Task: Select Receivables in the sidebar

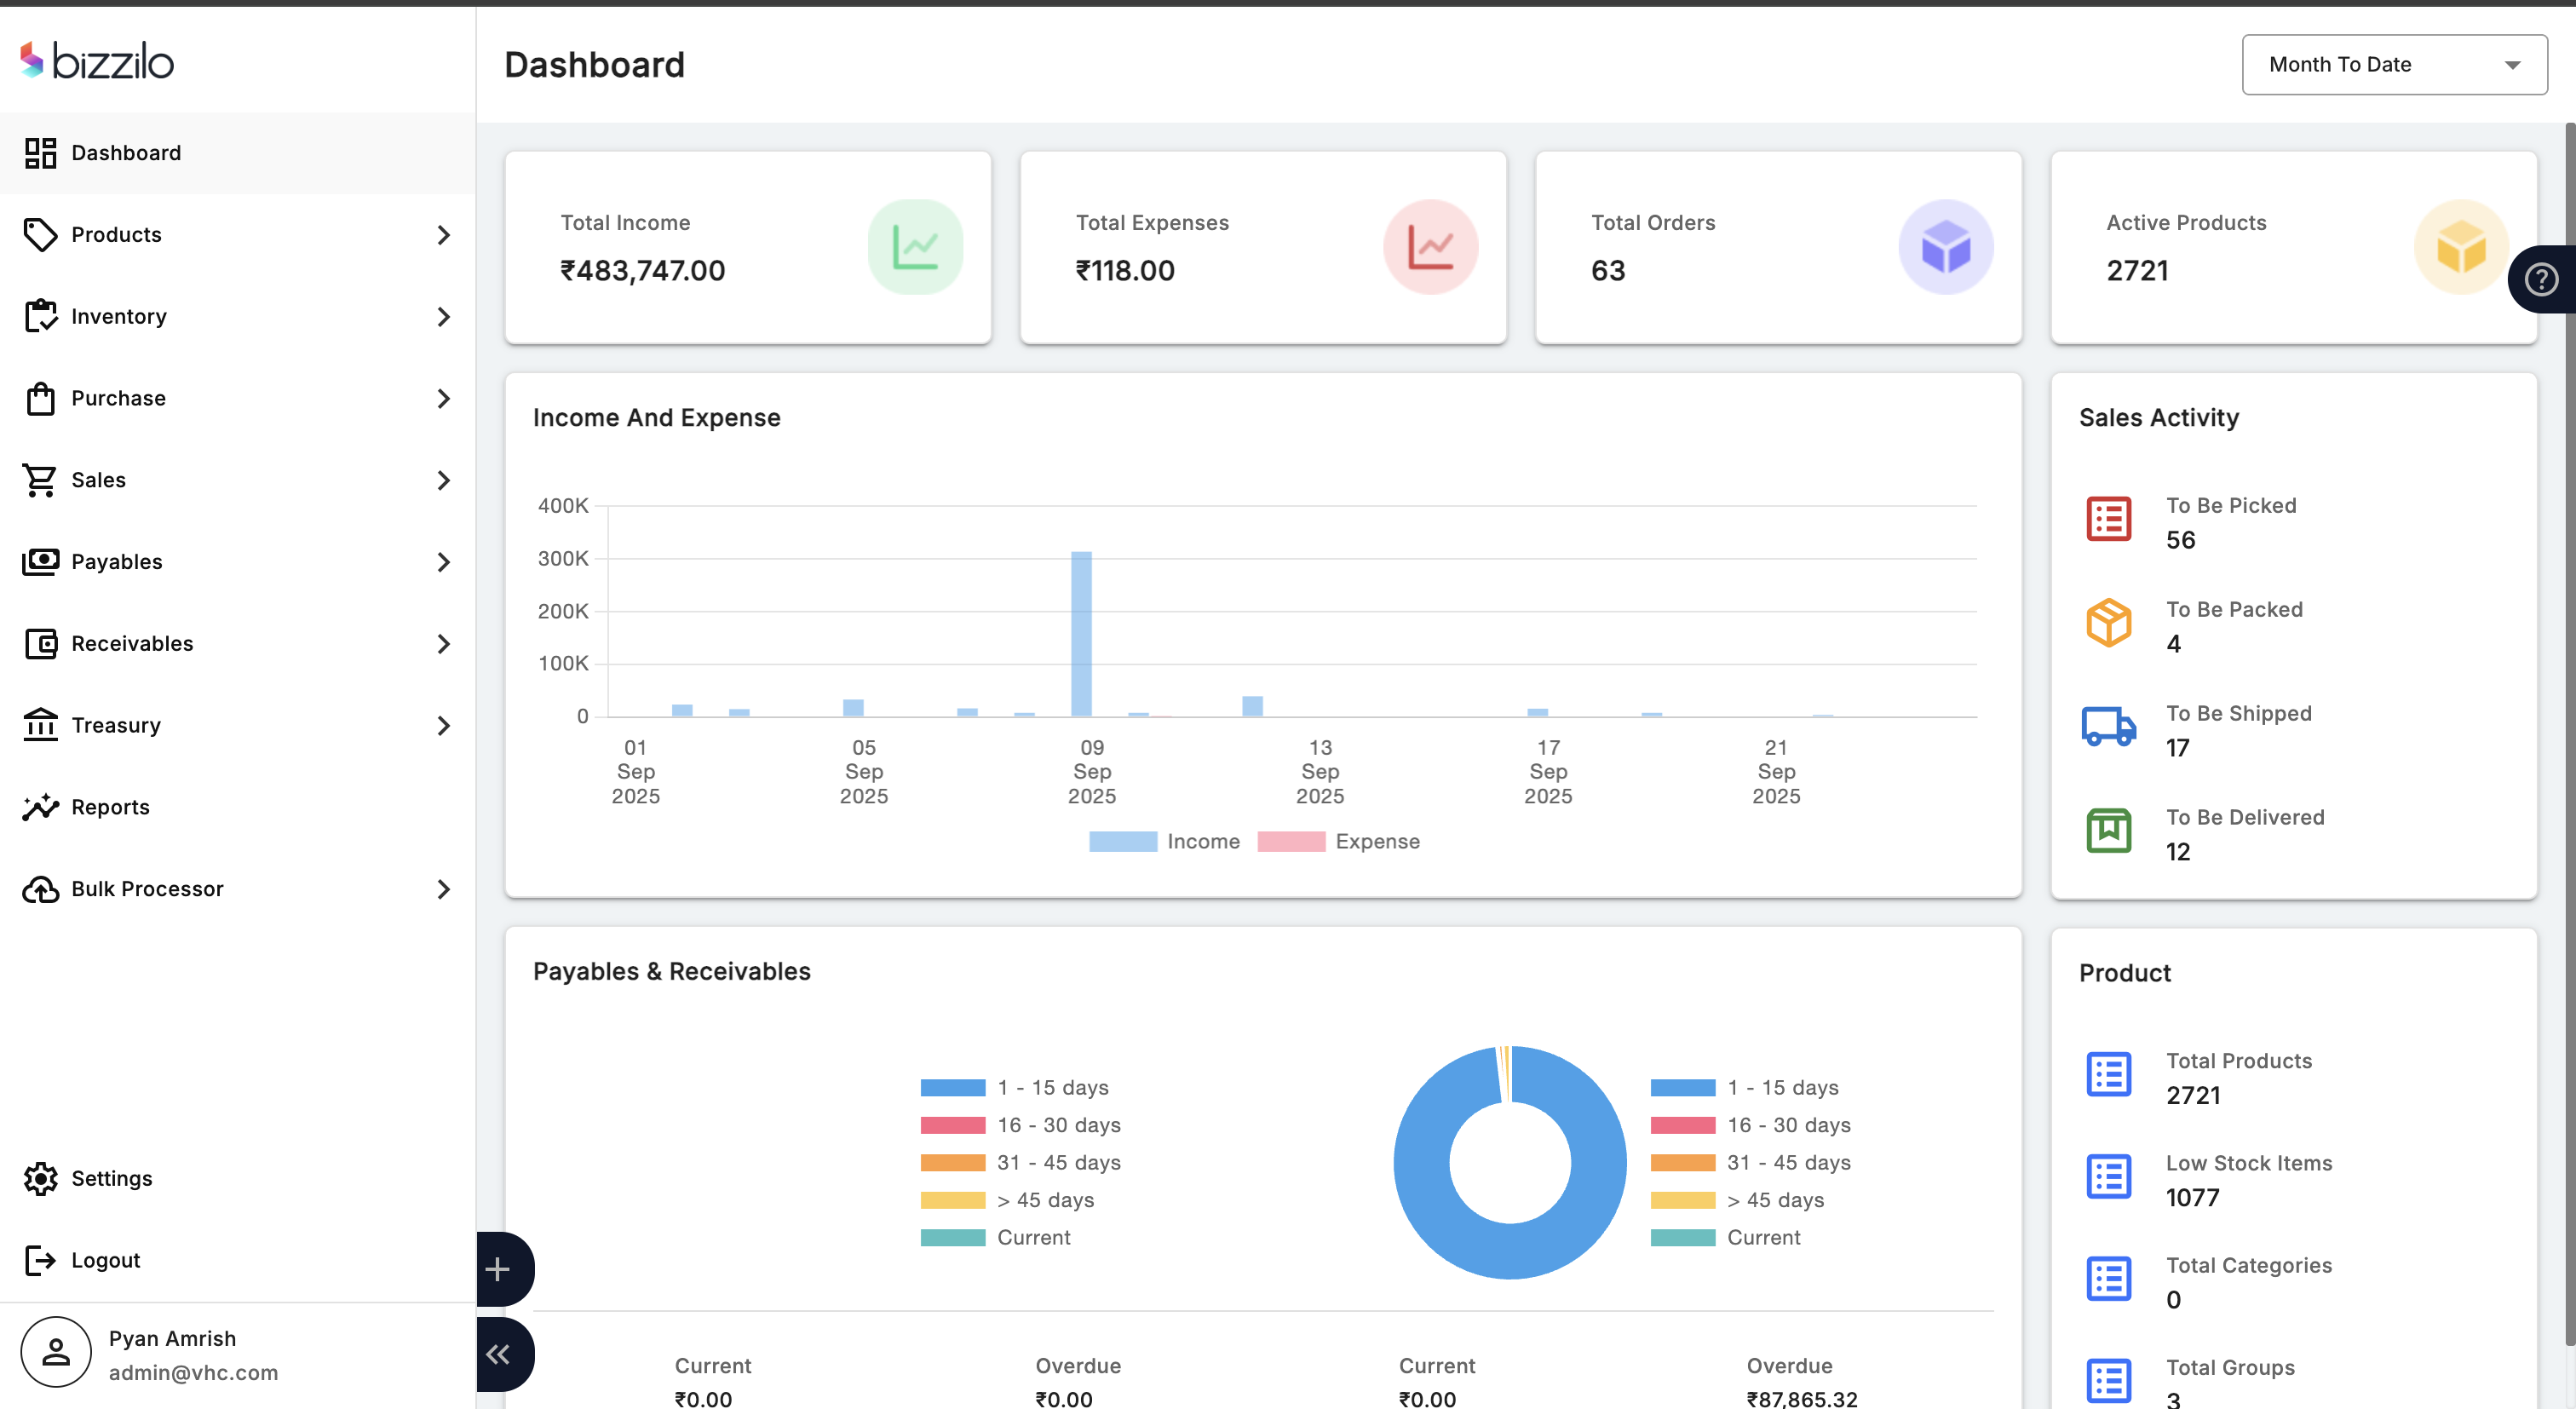Action: point(130,643)
